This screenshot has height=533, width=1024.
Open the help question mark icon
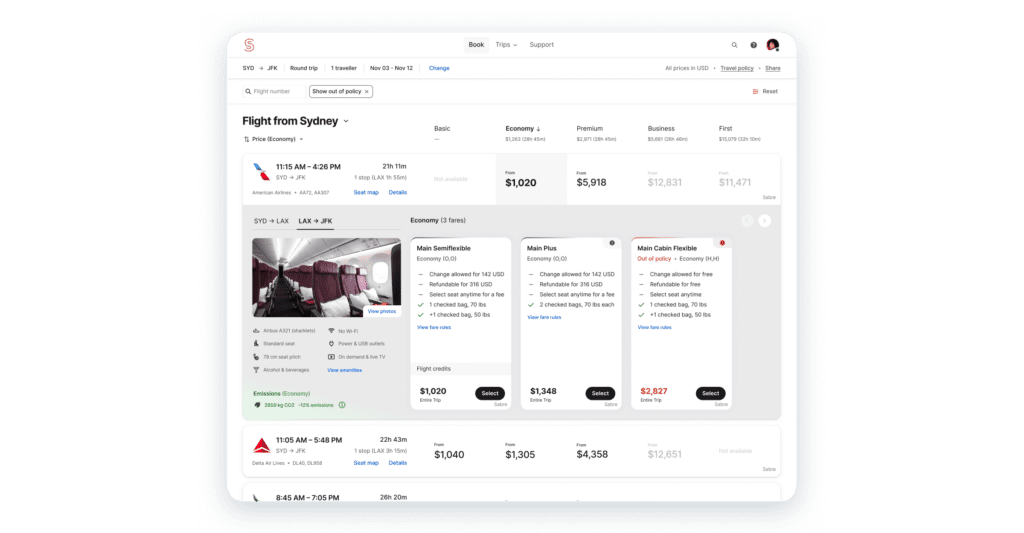[754, 45]
